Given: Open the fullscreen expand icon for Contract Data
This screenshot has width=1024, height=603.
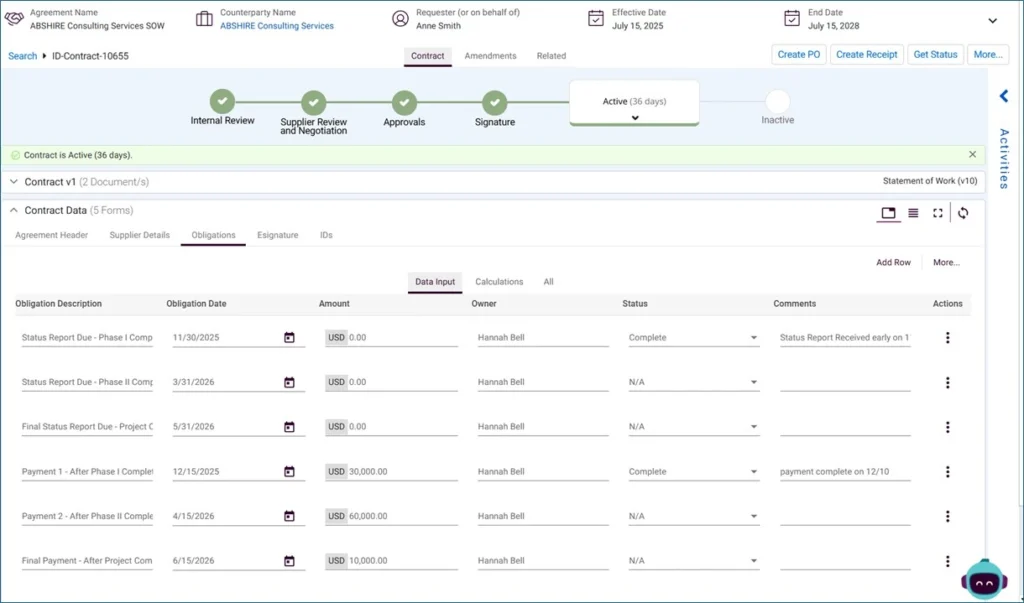Looking at the screenshot, I should pyautogui.click(x=937, y=212).
